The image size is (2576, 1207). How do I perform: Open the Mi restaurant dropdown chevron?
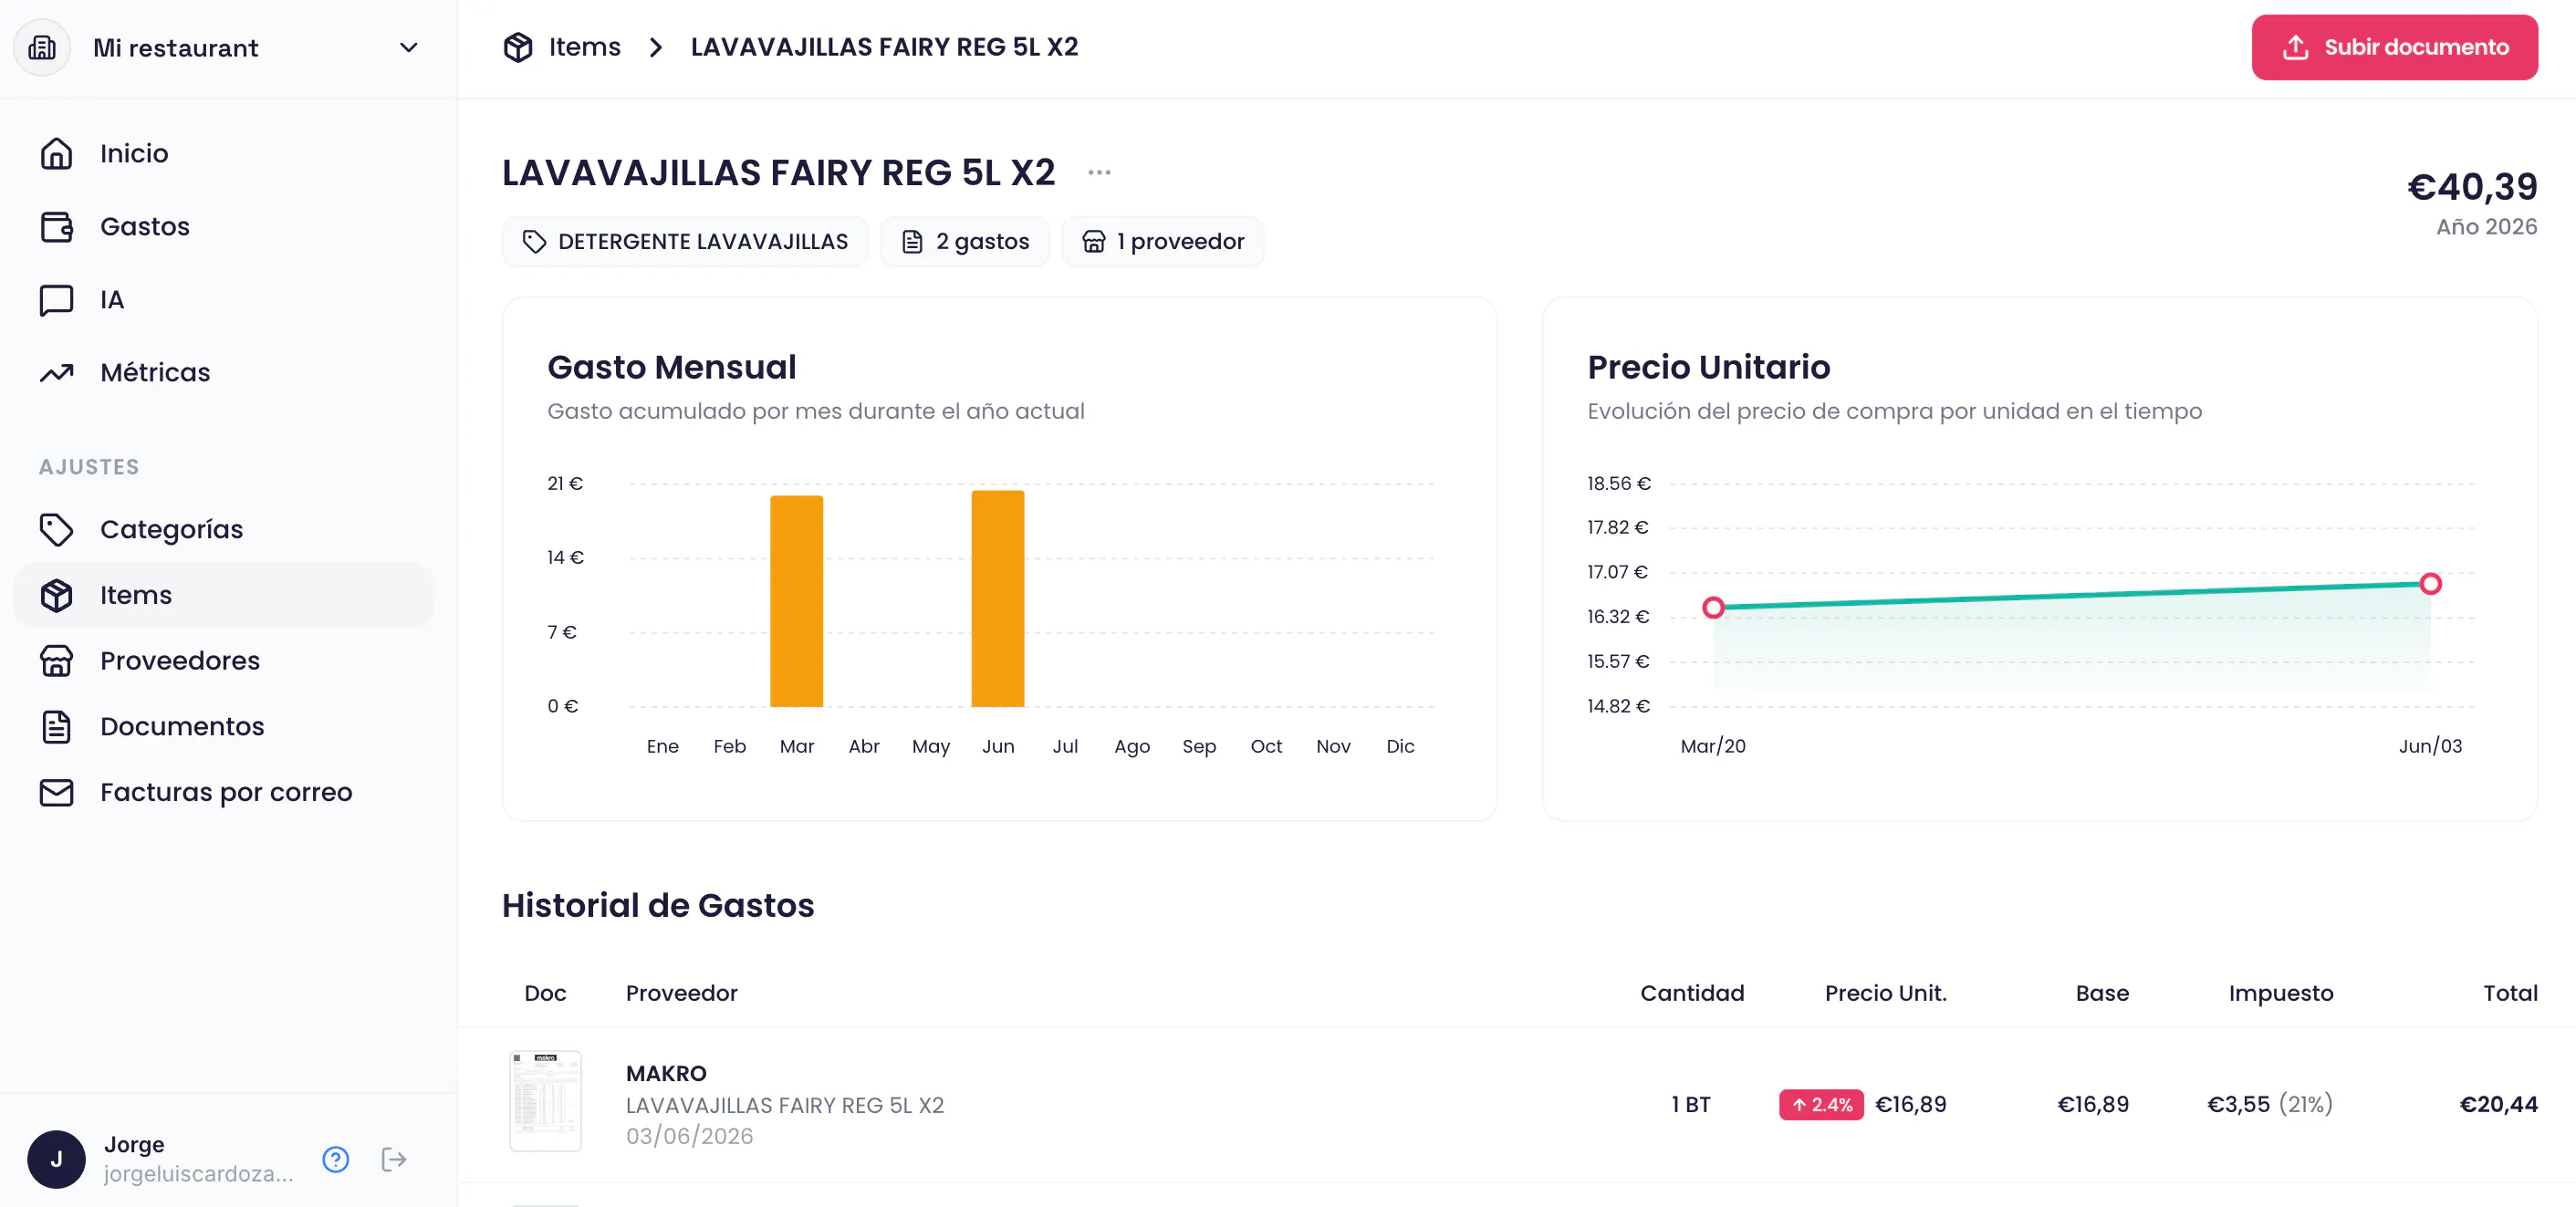408,47
